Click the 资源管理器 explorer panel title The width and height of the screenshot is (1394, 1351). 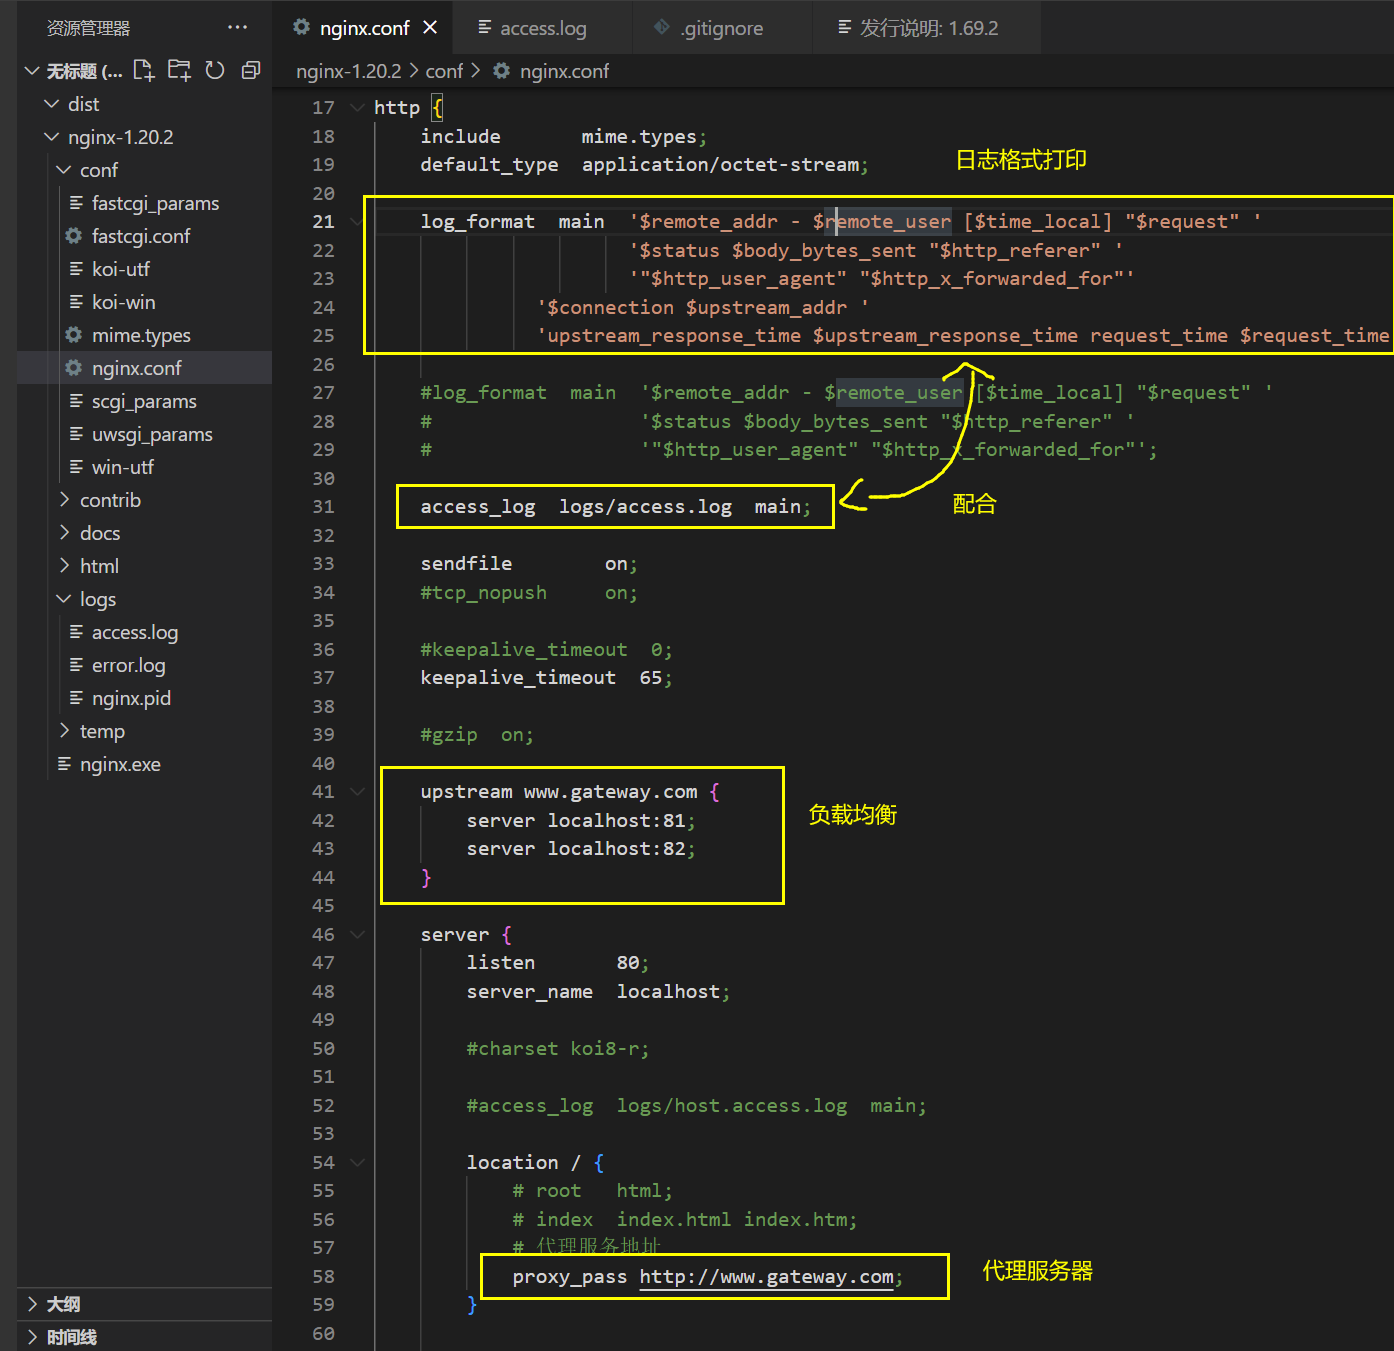pyautogui.click(x=88, y=28)
